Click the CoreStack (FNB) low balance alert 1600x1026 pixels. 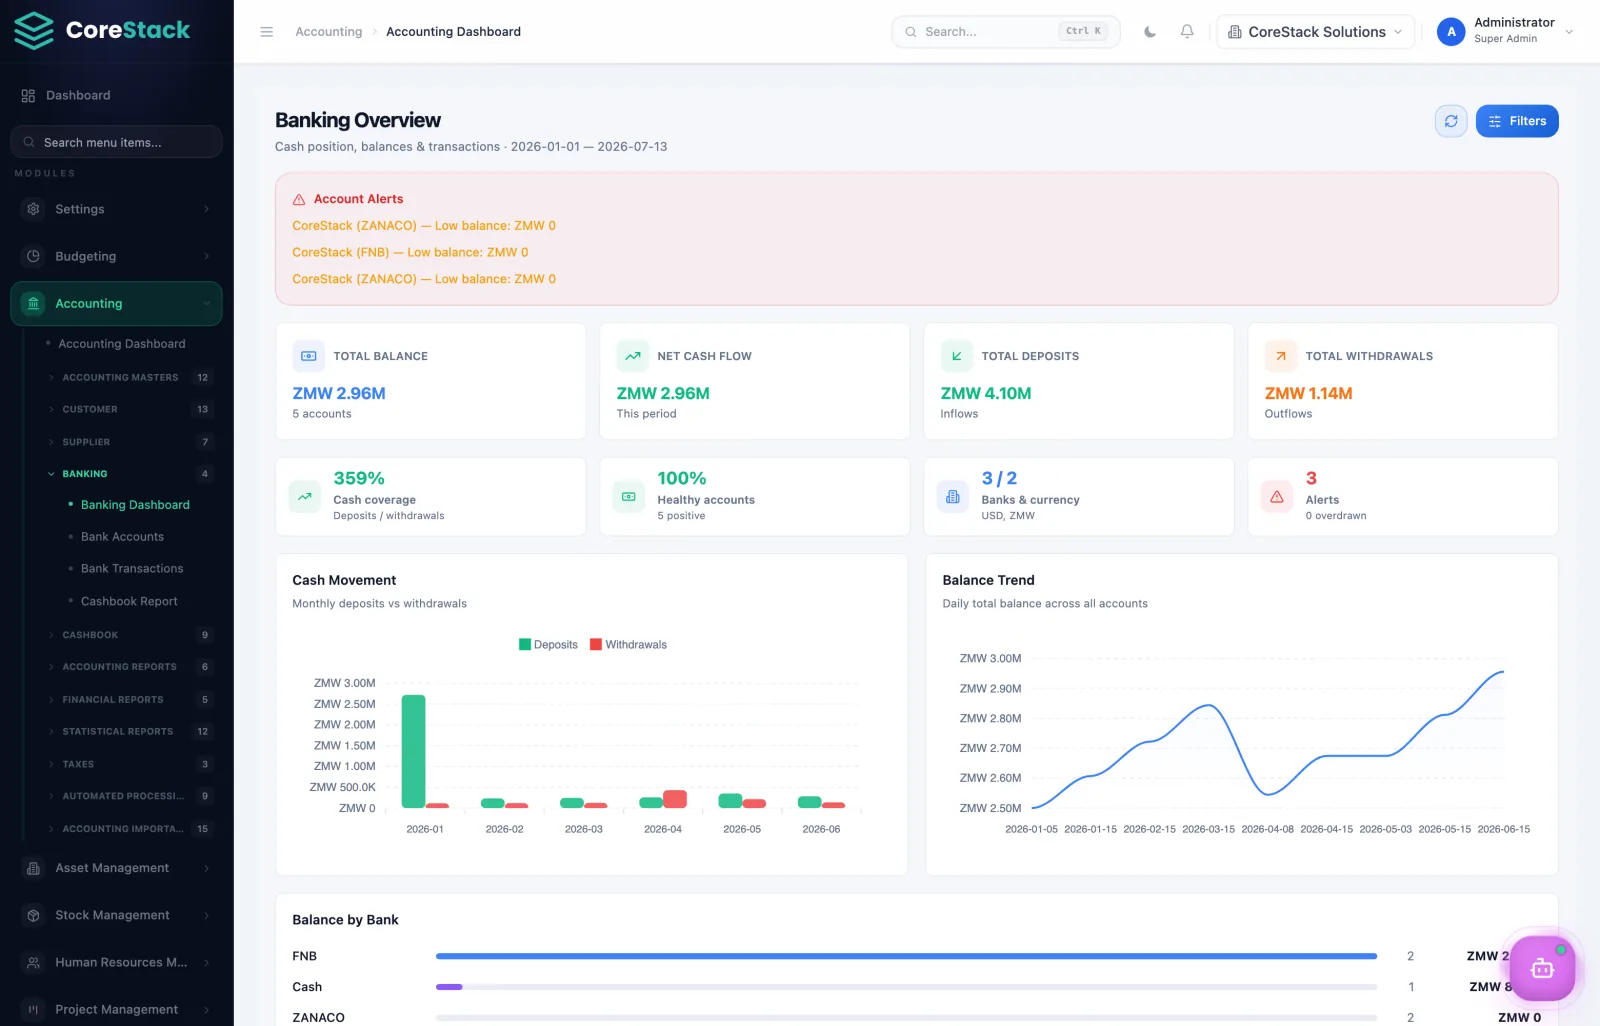pyautogui.click(x=410, y=252)
